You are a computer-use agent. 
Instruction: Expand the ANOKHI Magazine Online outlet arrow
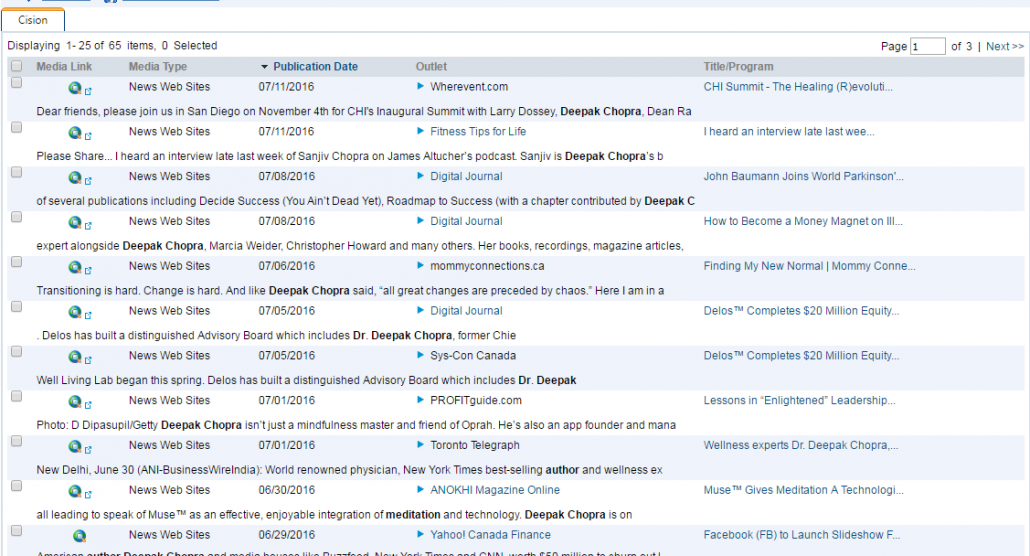[x=420, y=490]
